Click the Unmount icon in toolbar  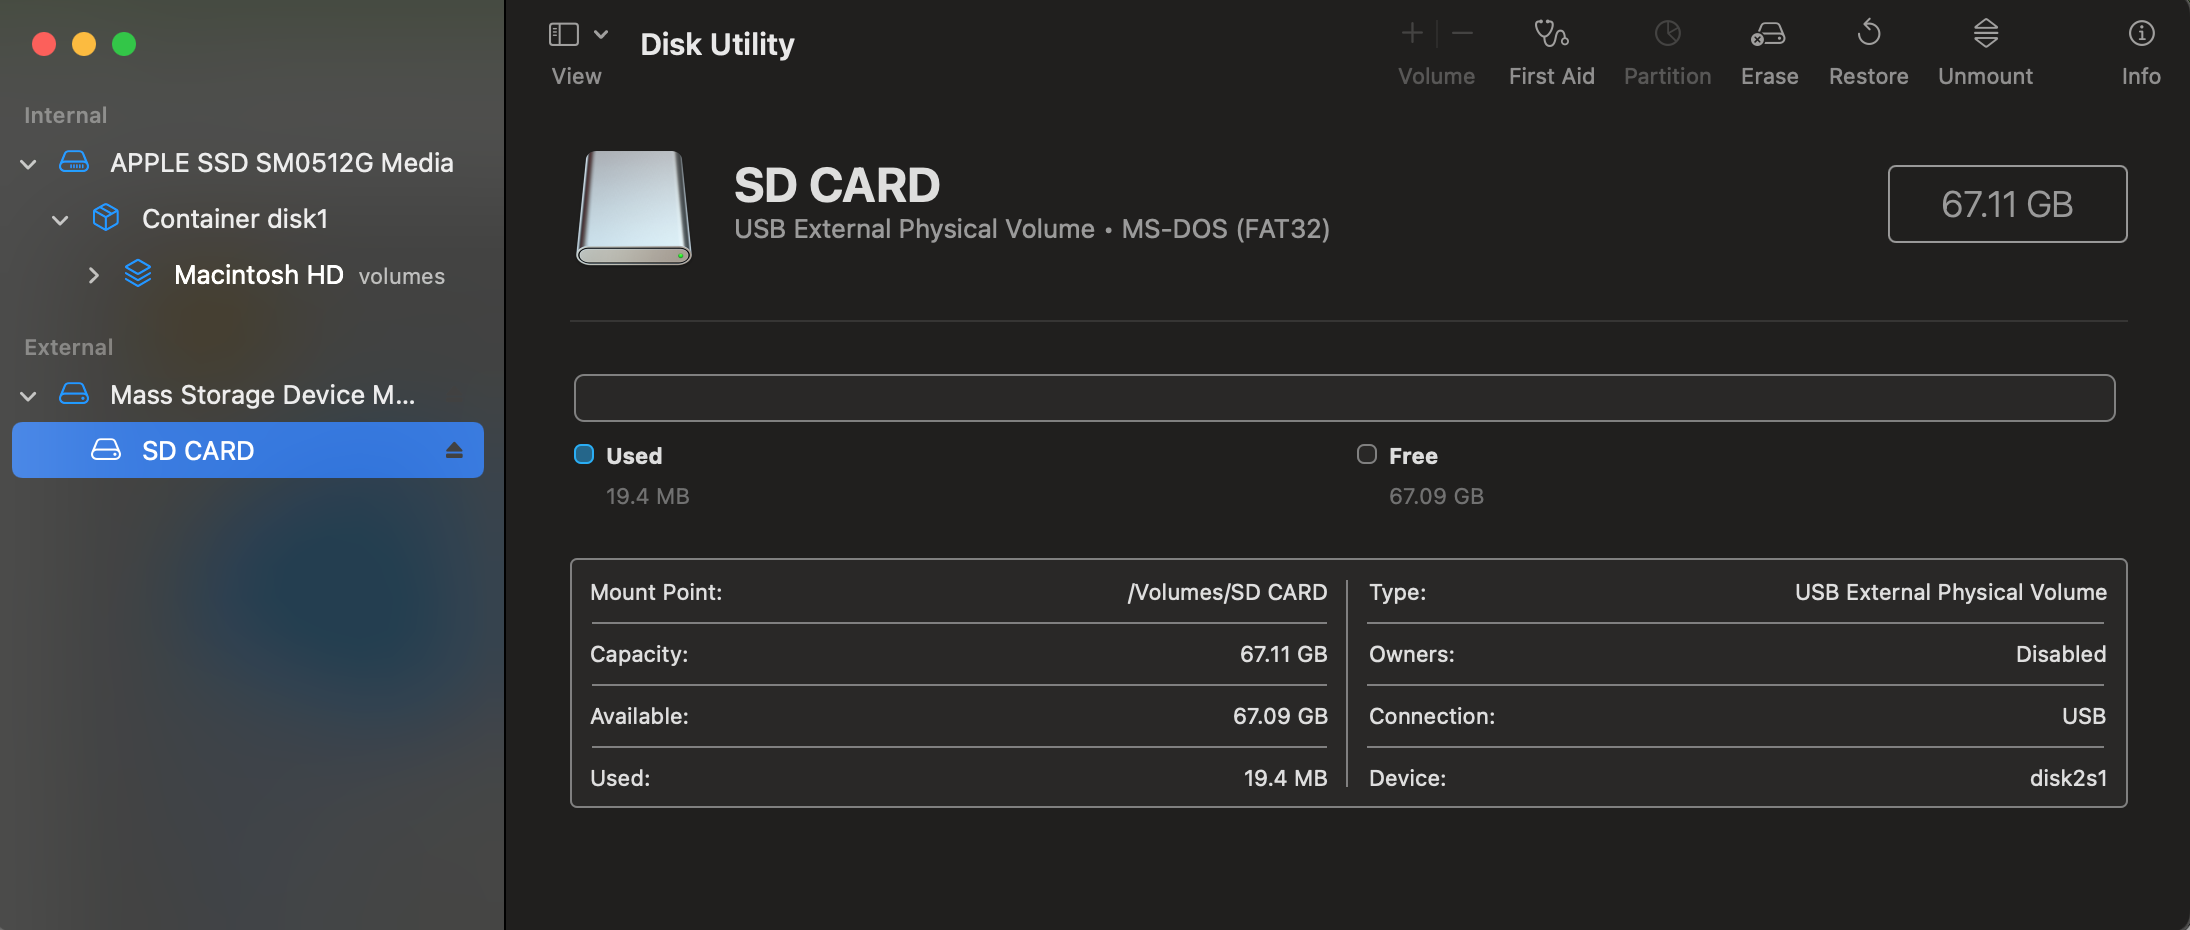[1985, 33]
